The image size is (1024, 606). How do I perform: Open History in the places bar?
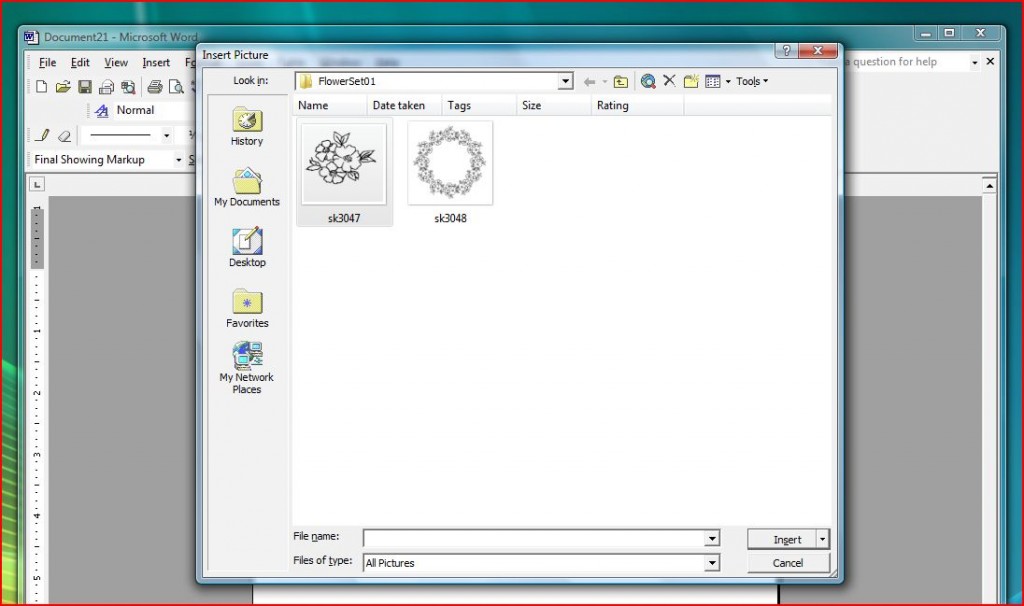click(247, 127)
